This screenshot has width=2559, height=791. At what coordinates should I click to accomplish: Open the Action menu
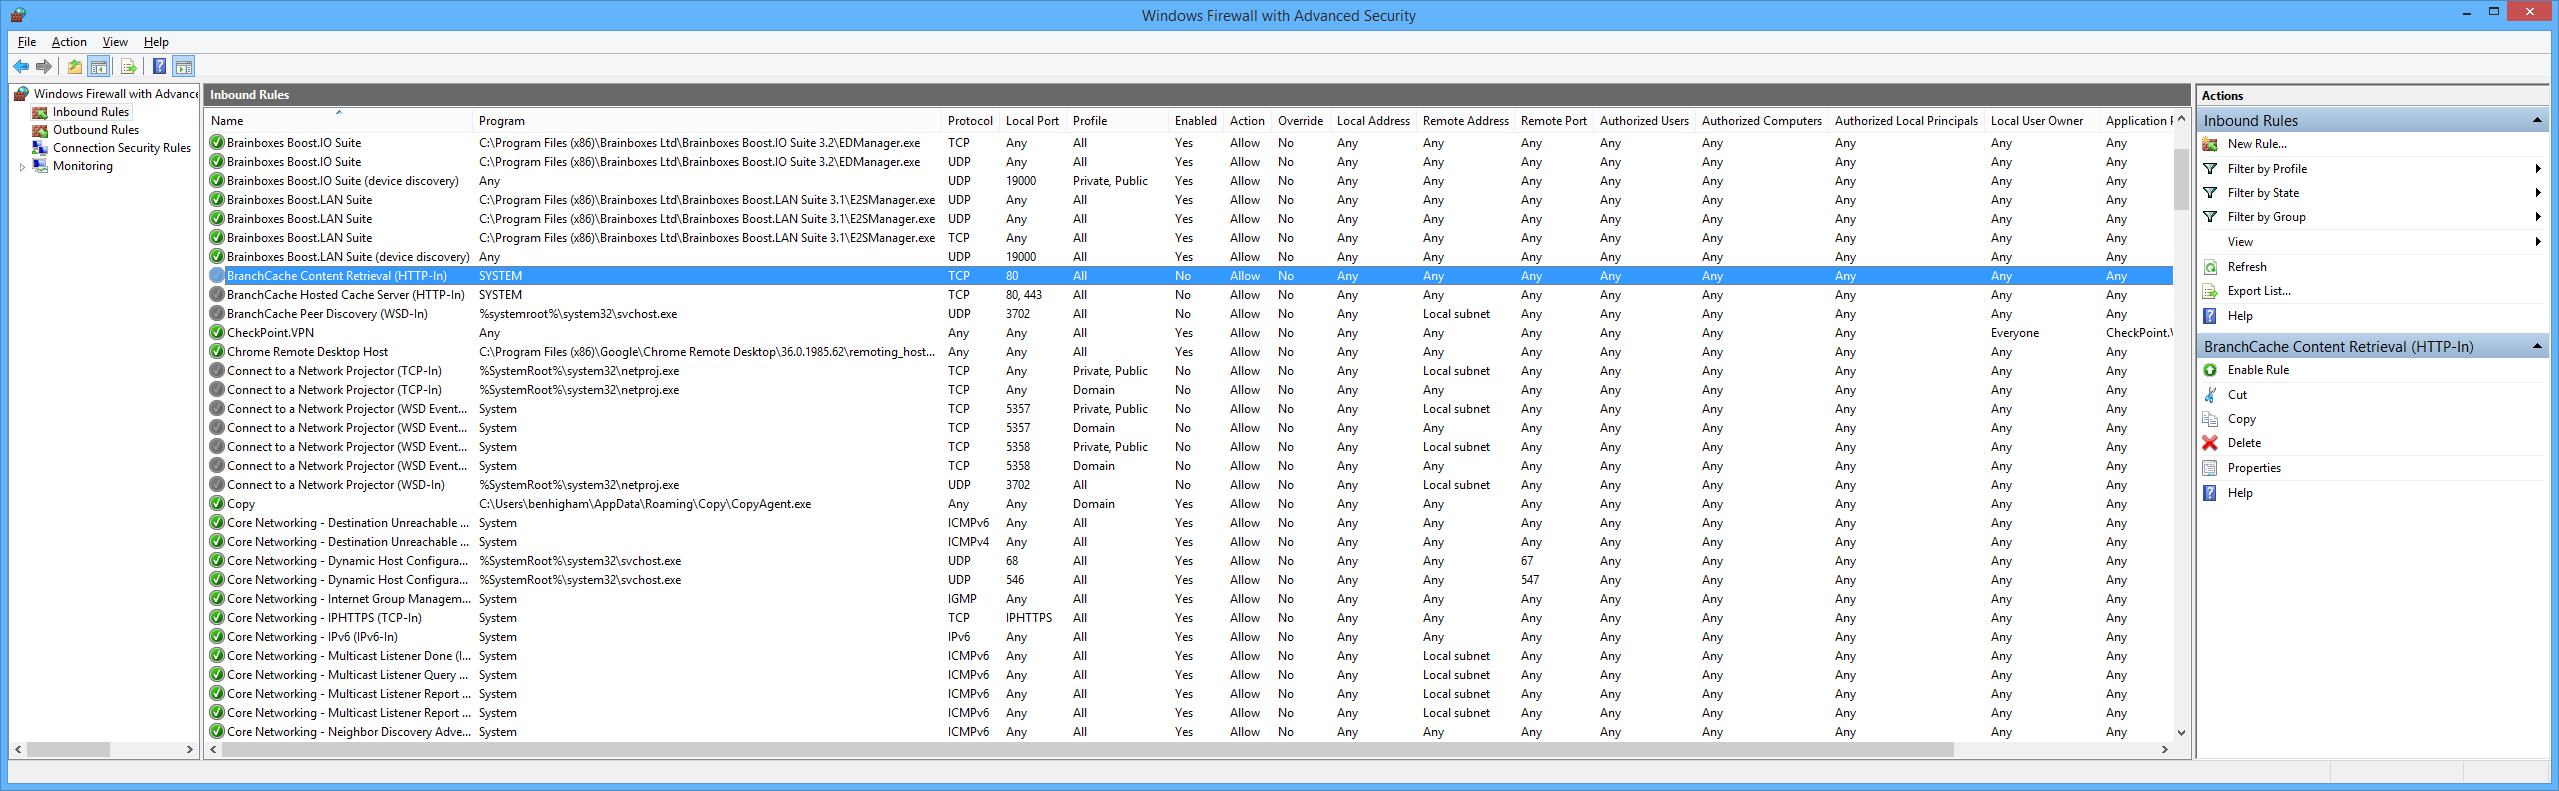69,42
